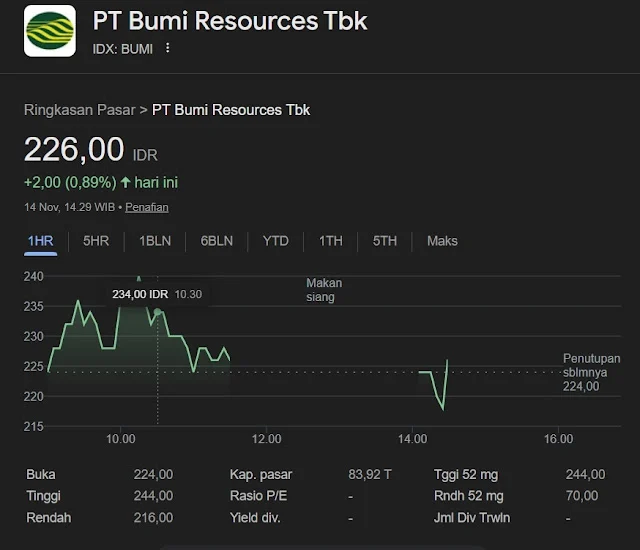The height and width of the screenshot is (550, 640).
Task: Click the Yield div. label
Action: [x=255, y=518]
